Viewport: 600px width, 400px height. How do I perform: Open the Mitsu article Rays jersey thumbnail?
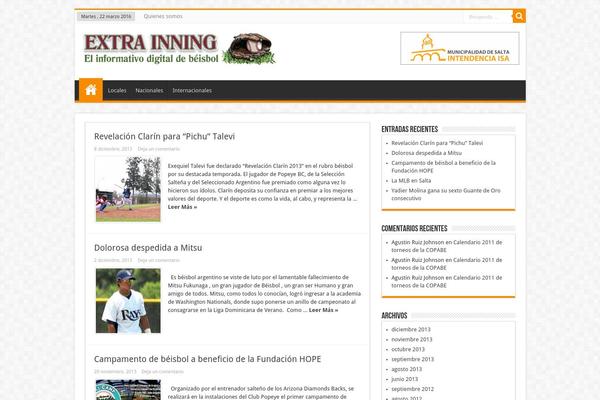(128, 300)
